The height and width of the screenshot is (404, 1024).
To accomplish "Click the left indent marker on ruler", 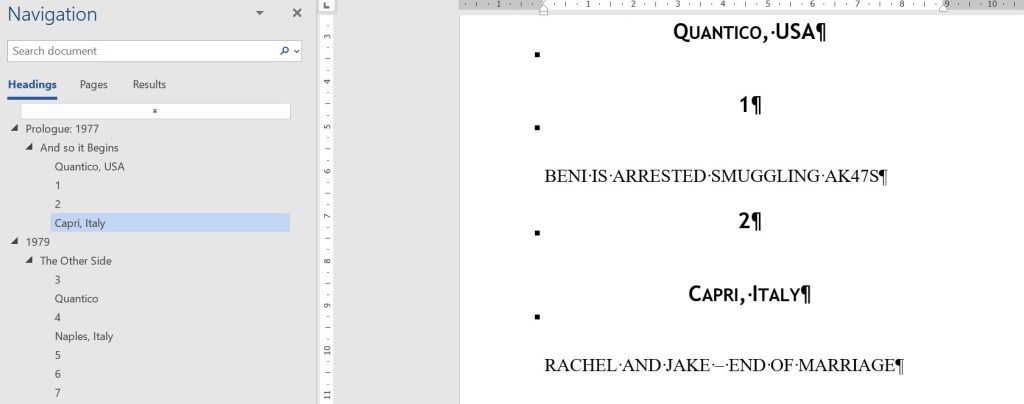I will pyautogui.click(x=543, y=8).
